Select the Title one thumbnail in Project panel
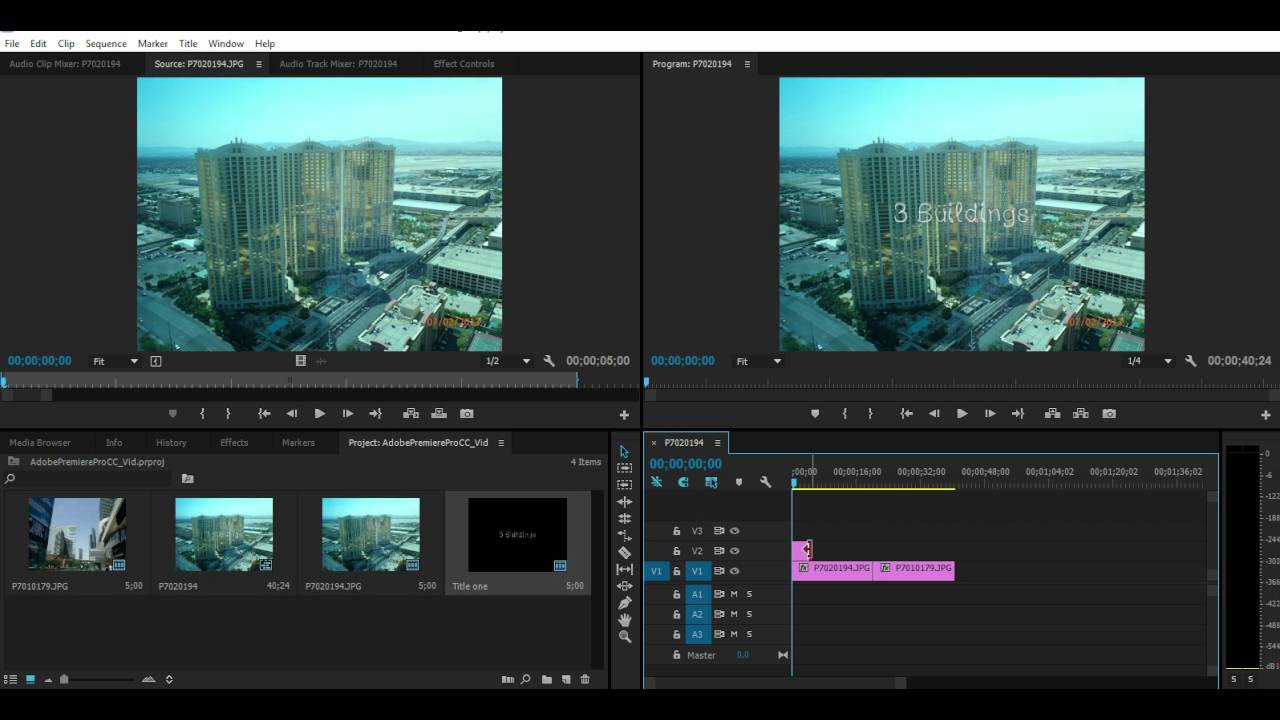The image size is (1280, 720). 518,535
